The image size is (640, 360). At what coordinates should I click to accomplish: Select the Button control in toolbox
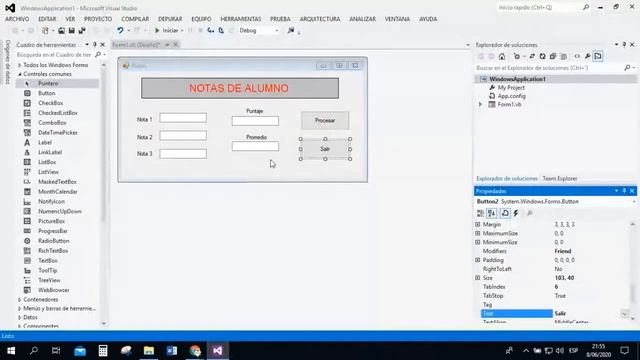click(47, 93)
